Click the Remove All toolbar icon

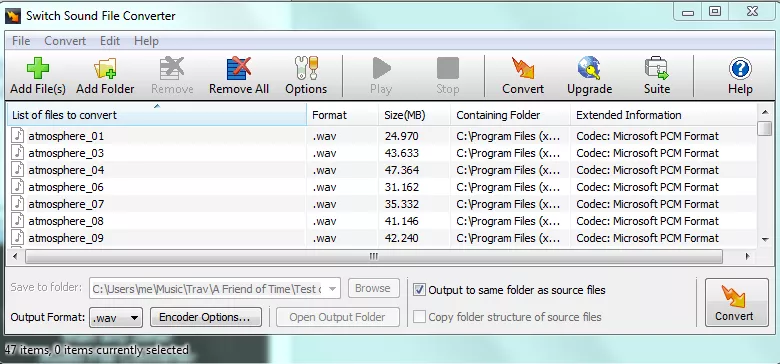(x=239, y=69)
